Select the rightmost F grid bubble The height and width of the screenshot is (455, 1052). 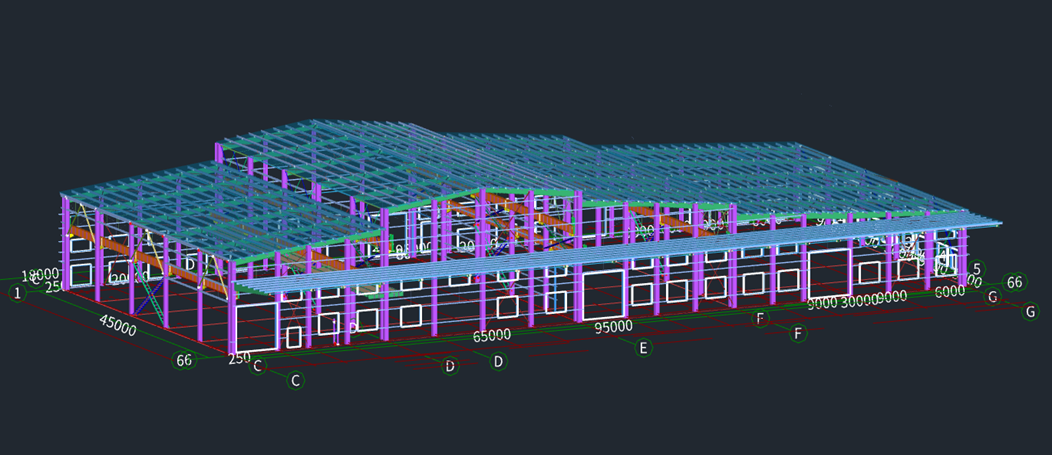pos(798,333)
